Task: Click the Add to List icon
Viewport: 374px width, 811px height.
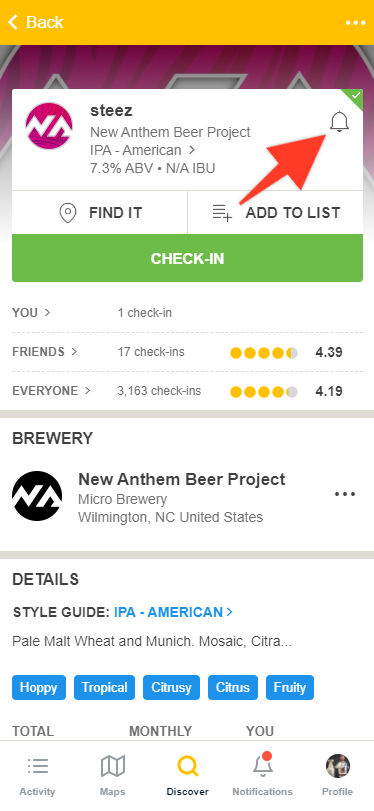Action: [222, 213]
